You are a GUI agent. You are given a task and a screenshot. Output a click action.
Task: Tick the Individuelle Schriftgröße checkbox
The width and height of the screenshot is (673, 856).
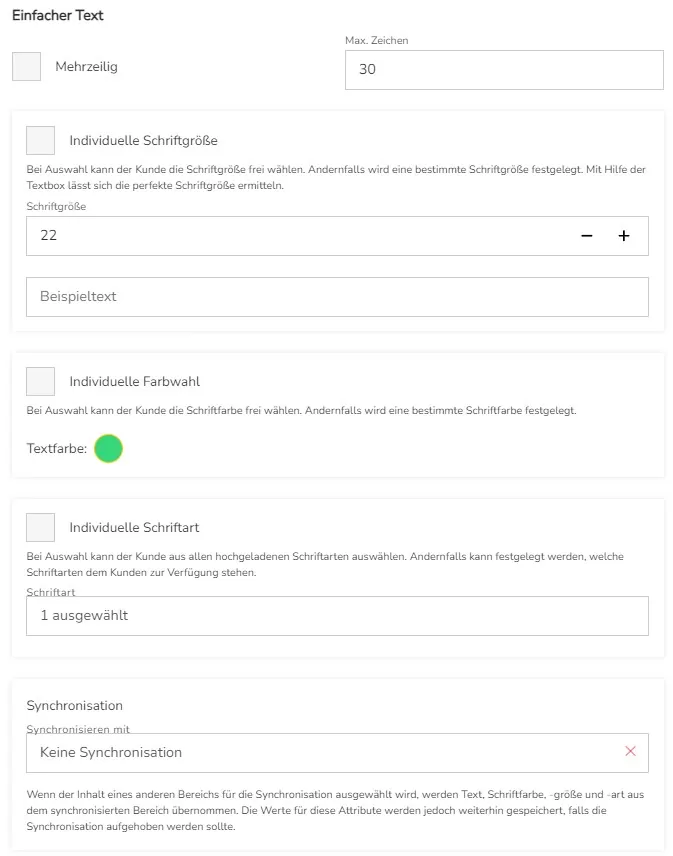(41, 141)
